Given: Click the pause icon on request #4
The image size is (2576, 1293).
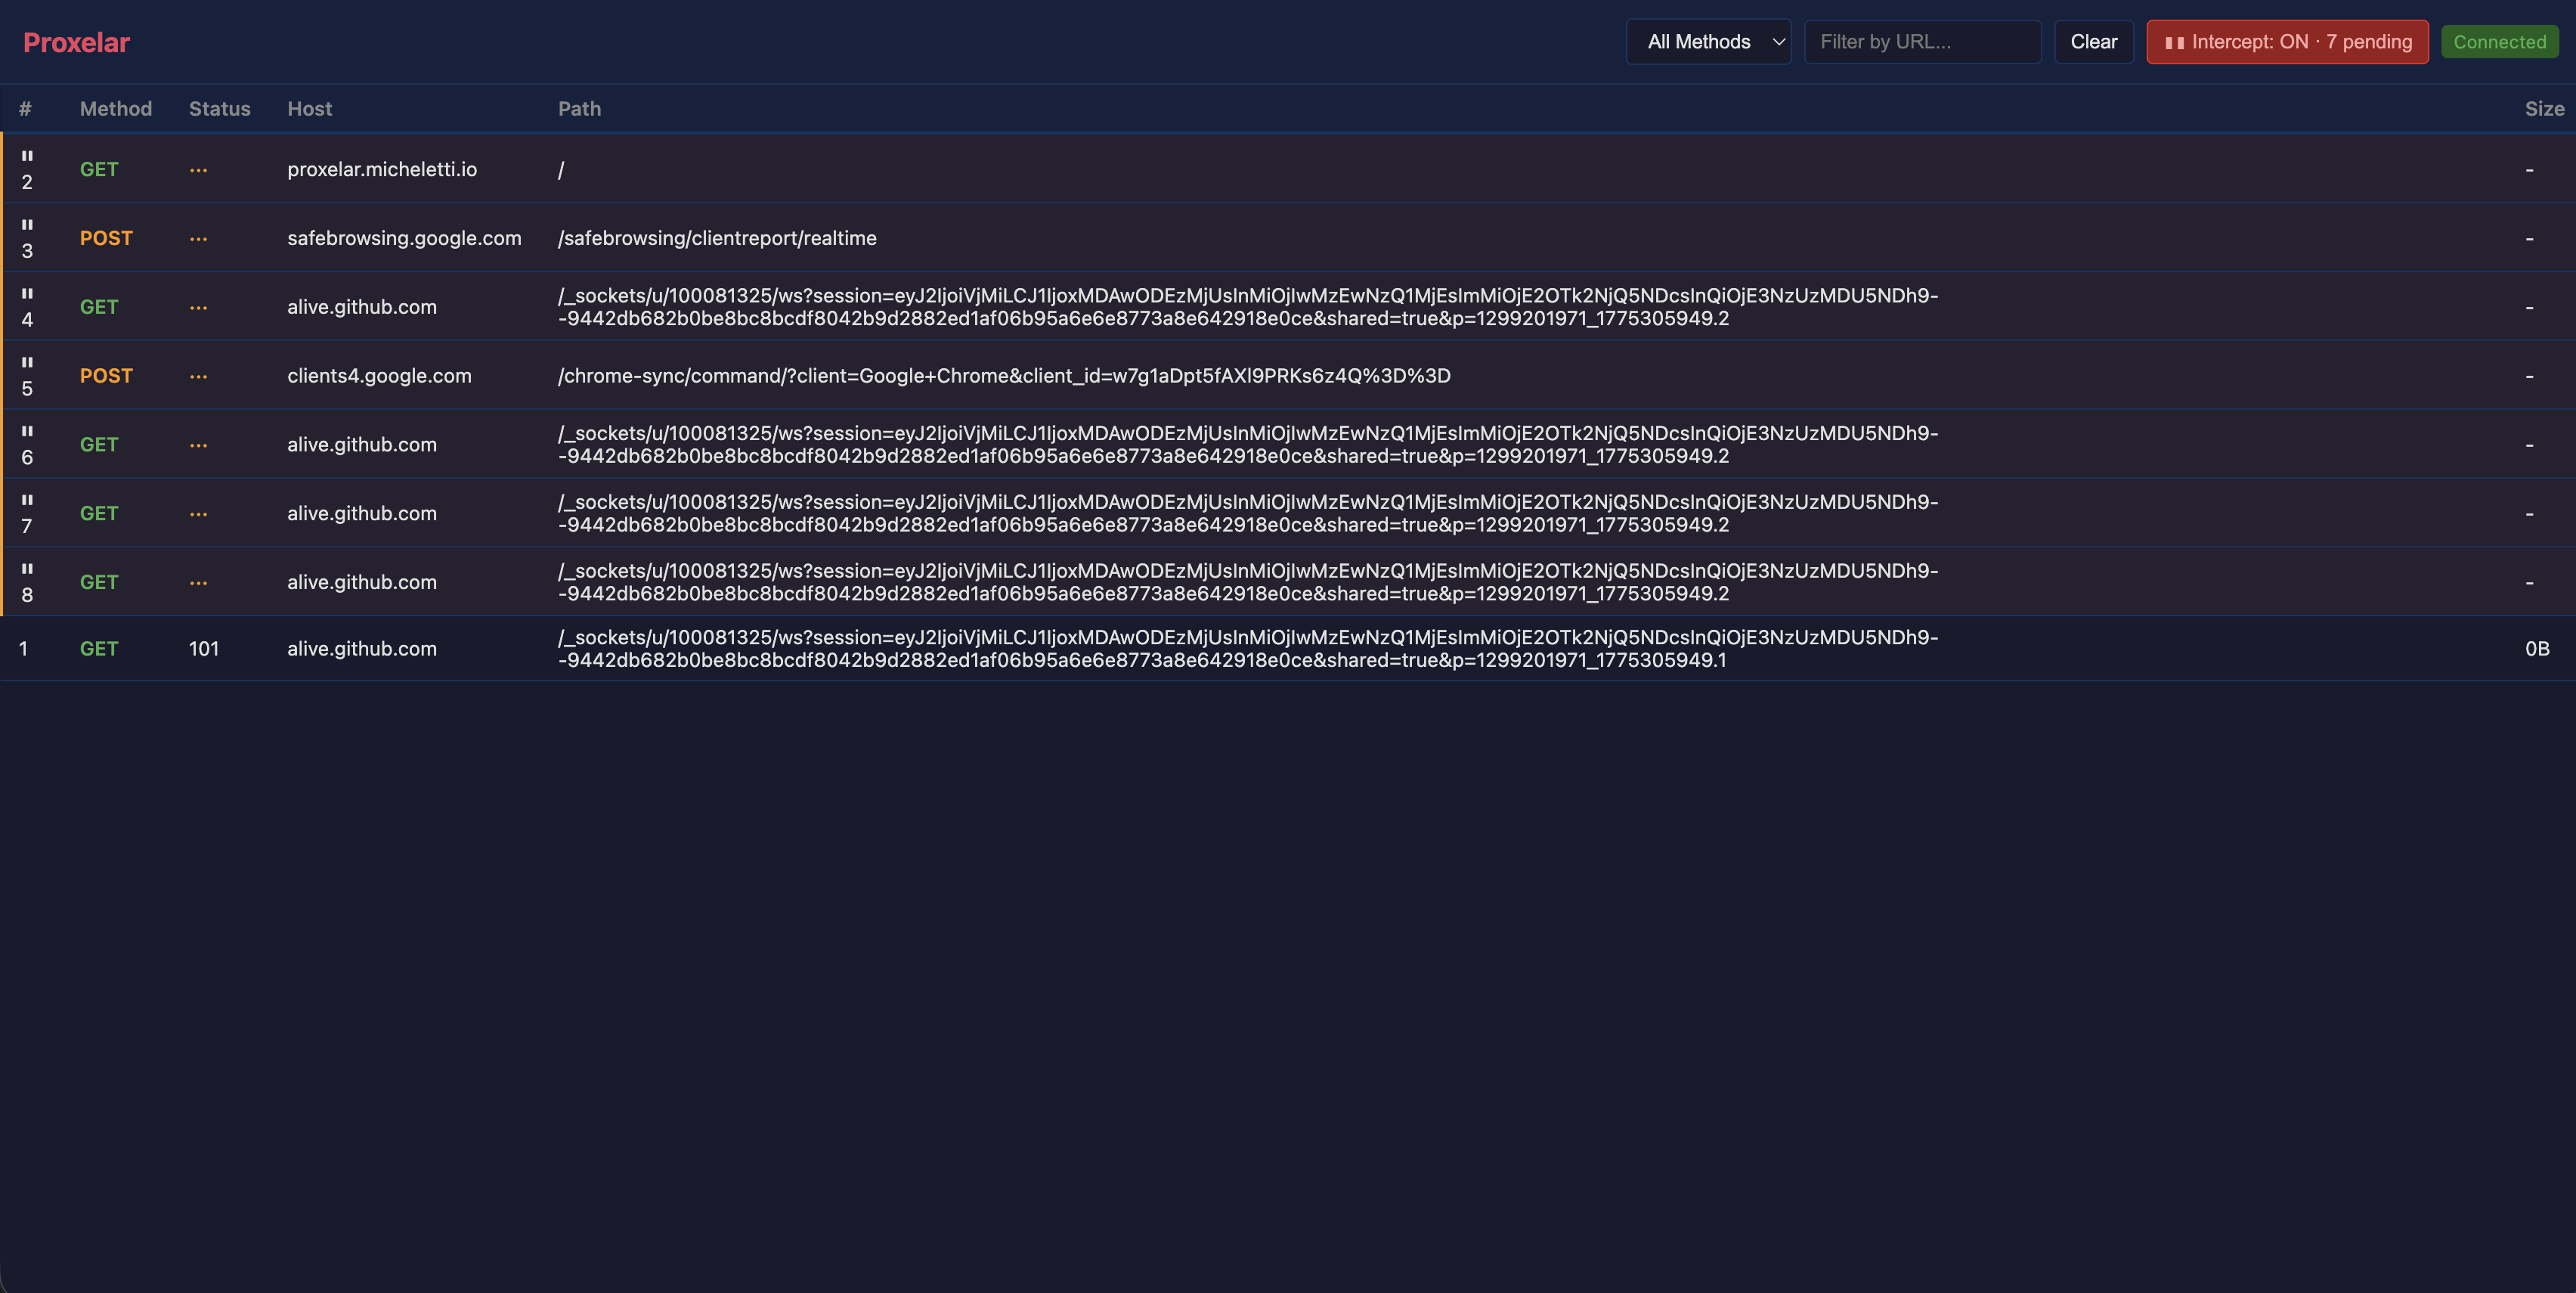Looking at the screenshot, I should (x=27, y=294).
